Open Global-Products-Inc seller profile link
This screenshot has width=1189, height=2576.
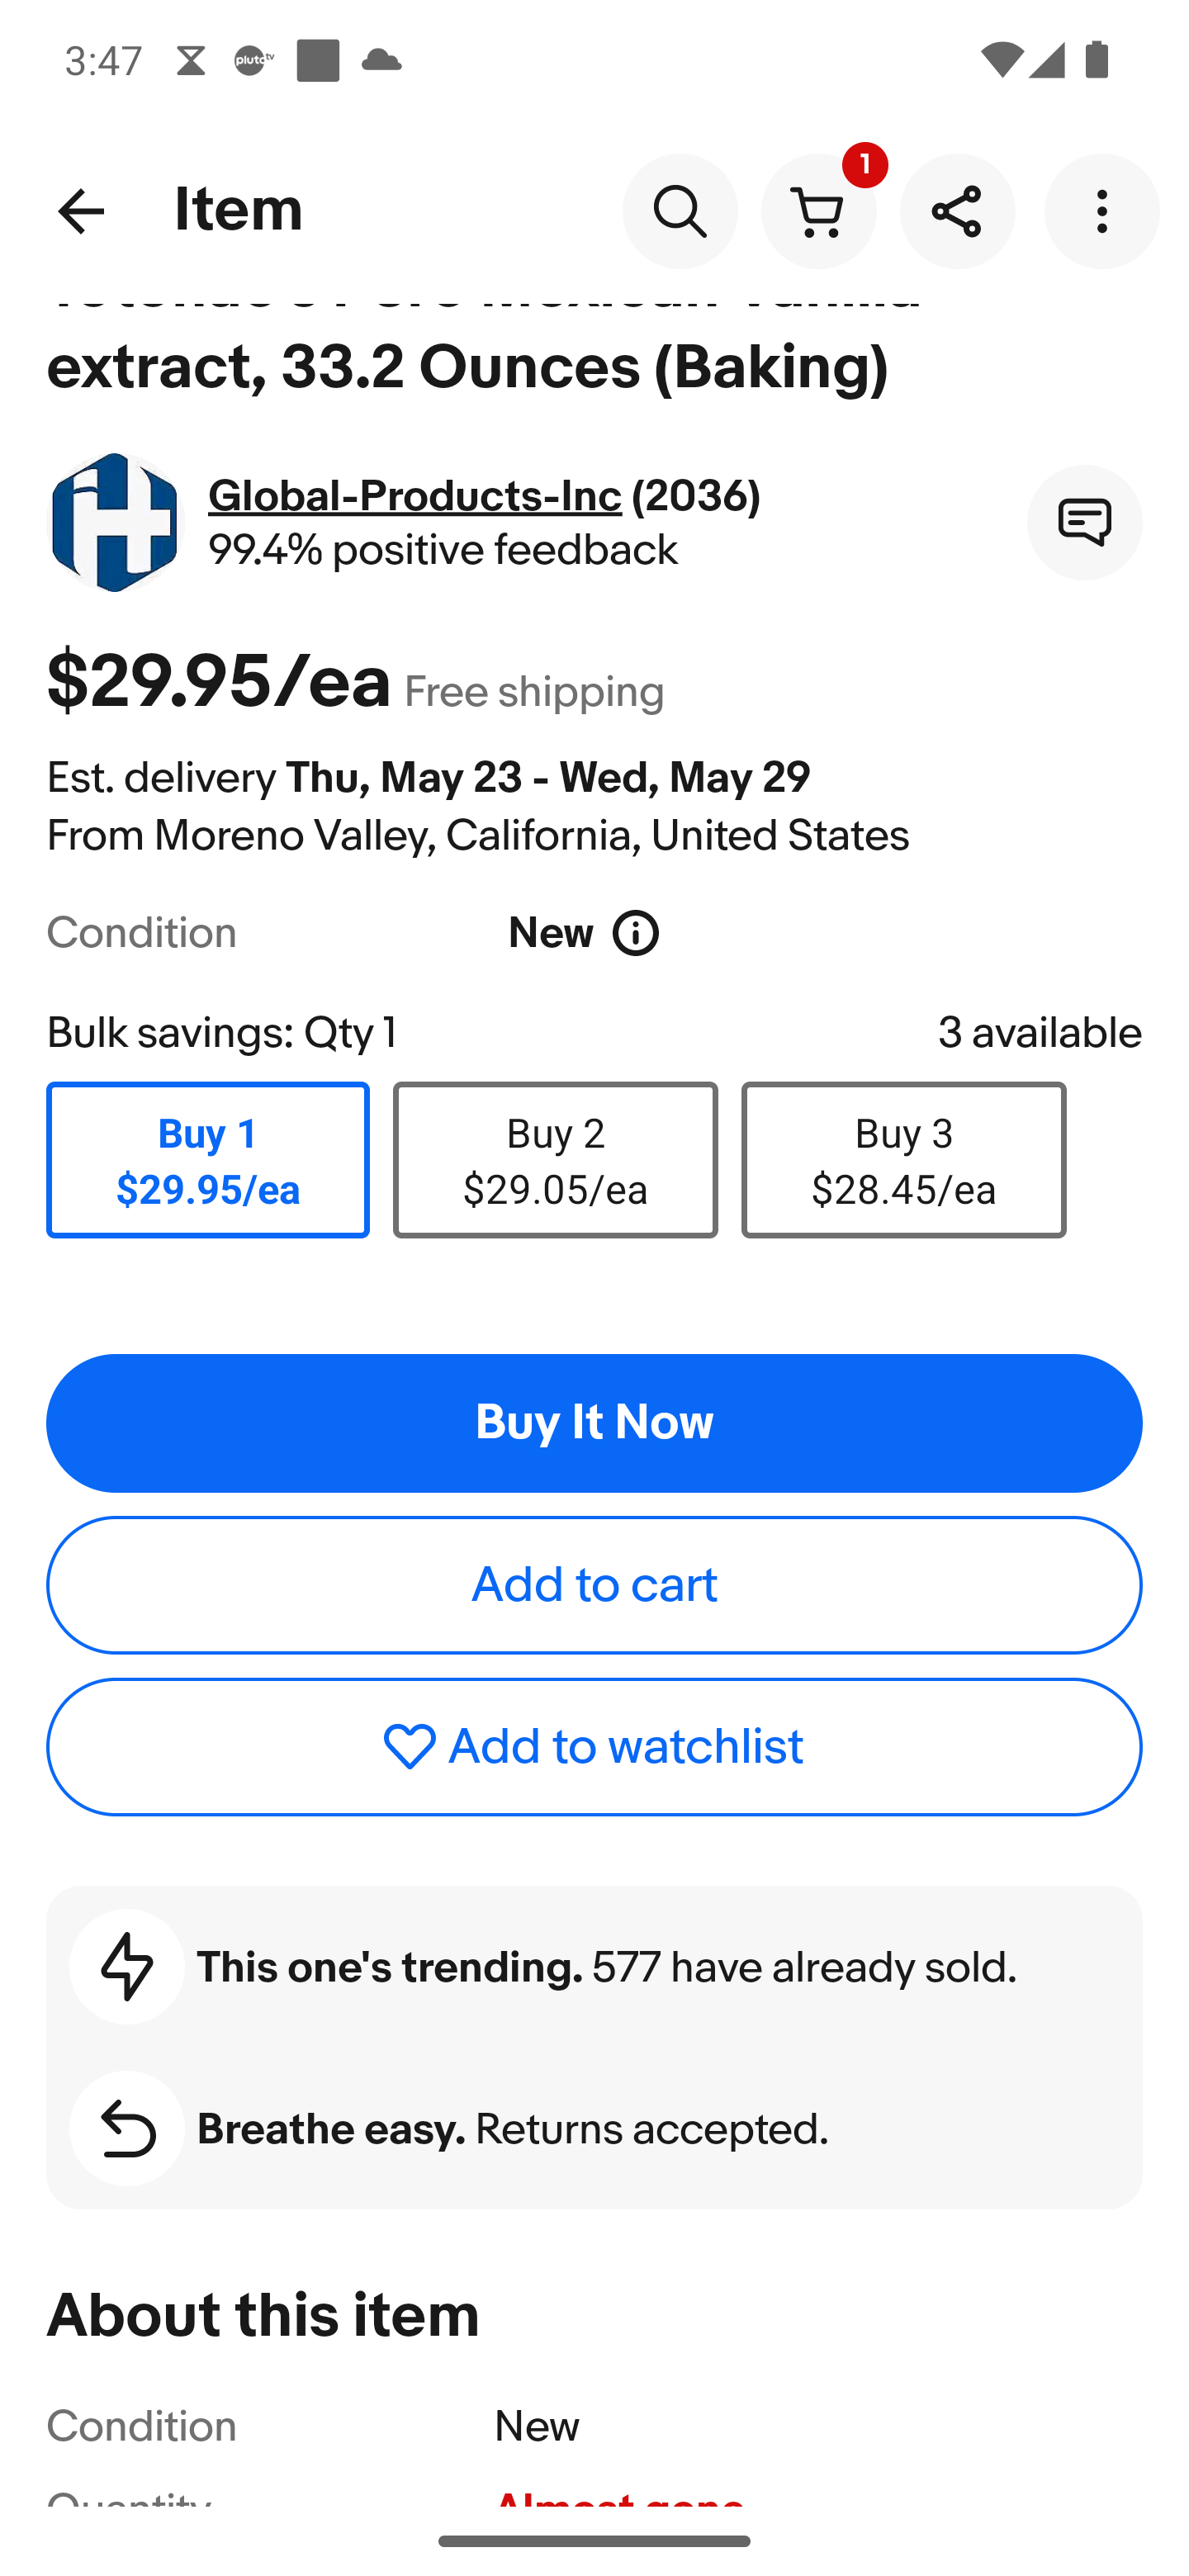414,496
